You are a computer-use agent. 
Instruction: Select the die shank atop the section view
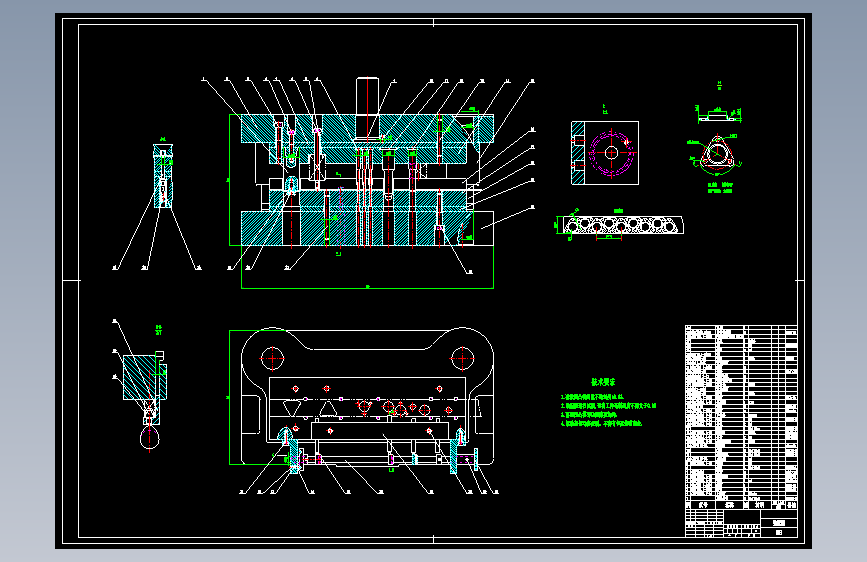367,96
